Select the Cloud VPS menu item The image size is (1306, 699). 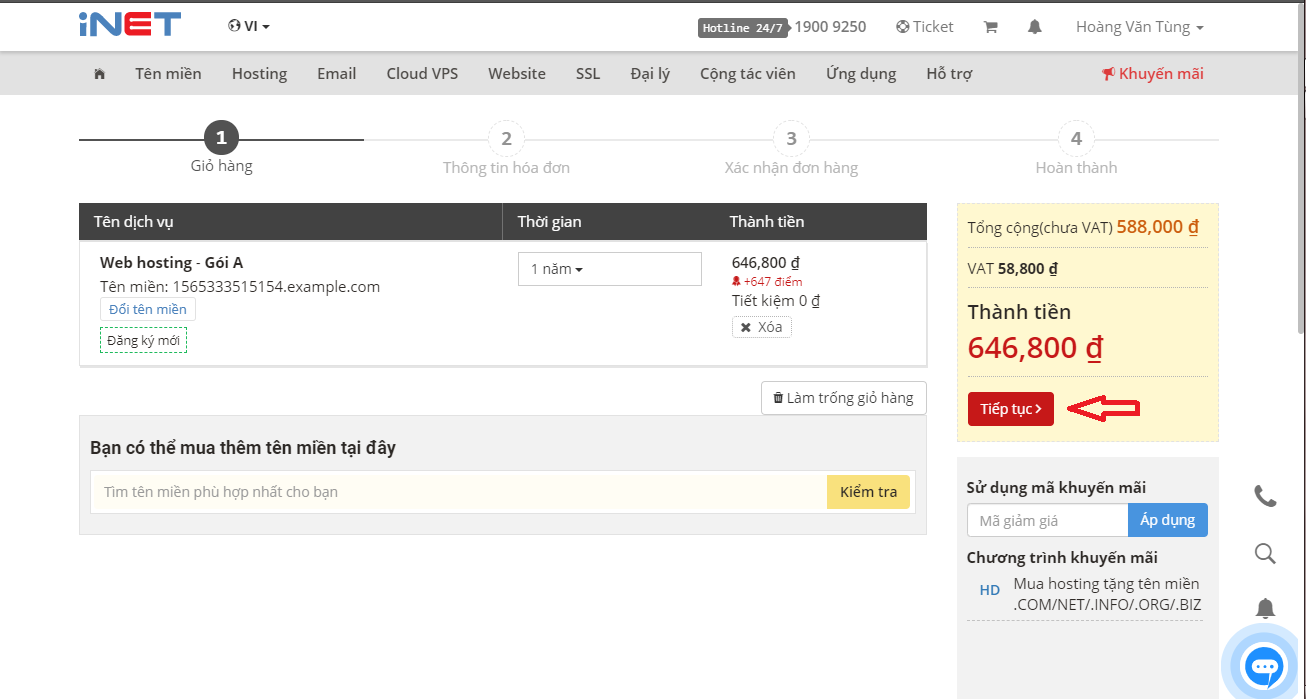(x=422, y=74)
